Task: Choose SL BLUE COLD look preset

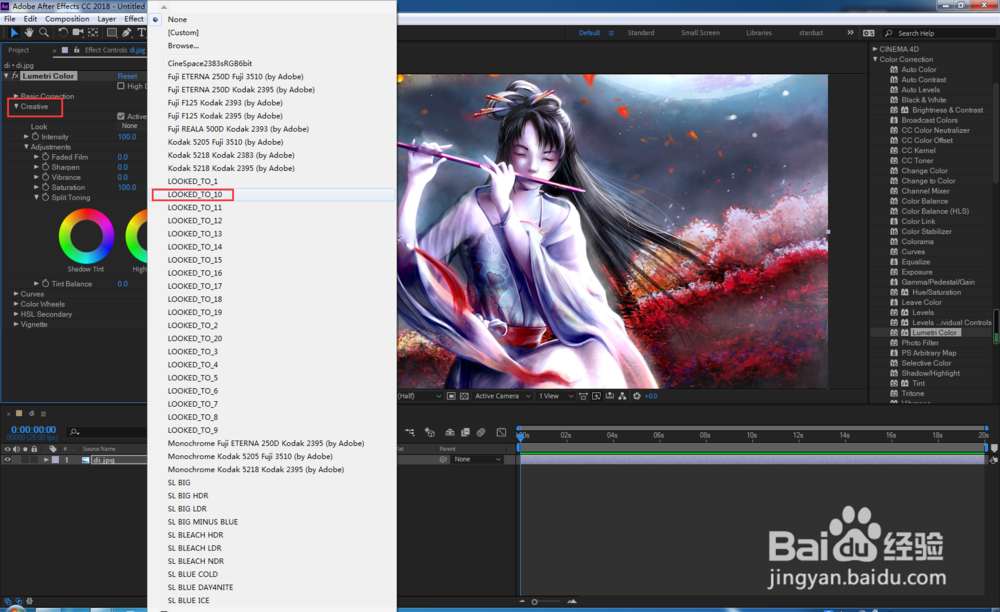Action: pos(193,574)
